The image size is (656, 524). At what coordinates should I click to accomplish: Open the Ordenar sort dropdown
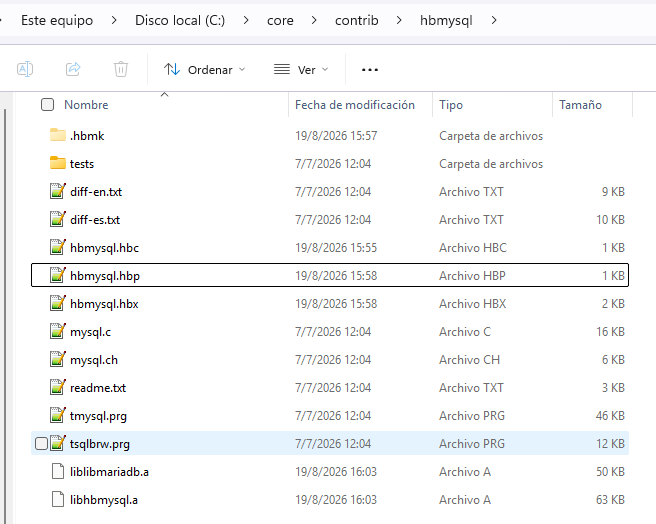click(204, 69)
